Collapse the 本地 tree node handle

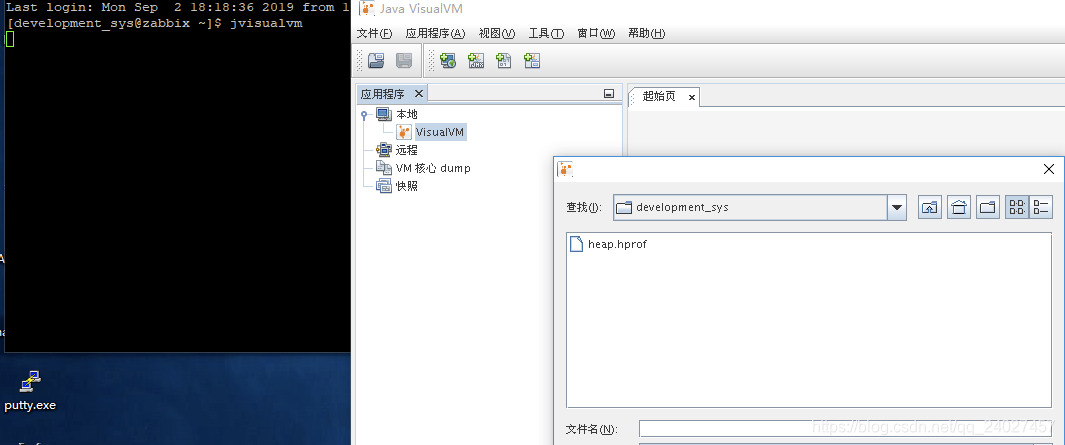tap(364, 115)
